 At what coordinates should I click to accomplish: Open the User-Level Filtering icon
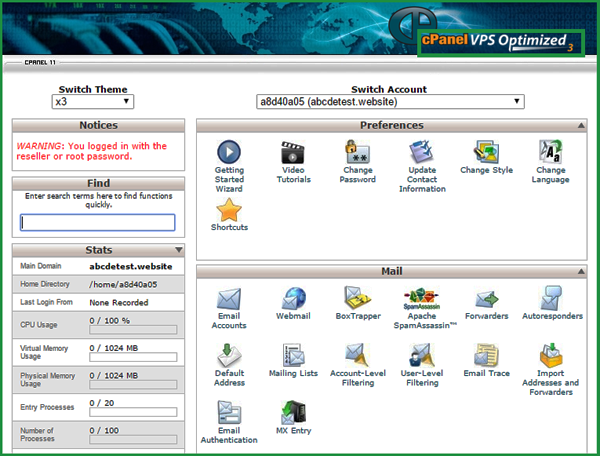pos(422,355)
